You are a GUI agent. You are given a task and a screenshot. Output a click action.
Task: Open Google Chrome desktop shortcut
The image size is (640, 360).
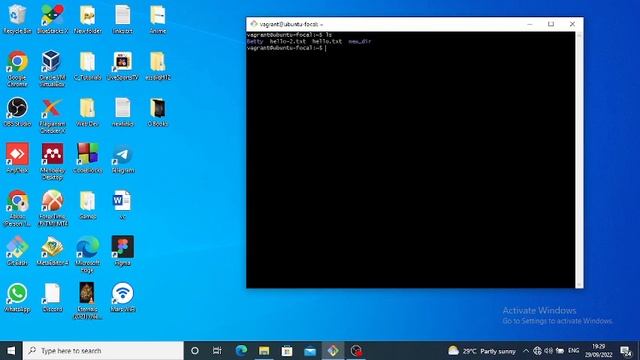point(17,68)
